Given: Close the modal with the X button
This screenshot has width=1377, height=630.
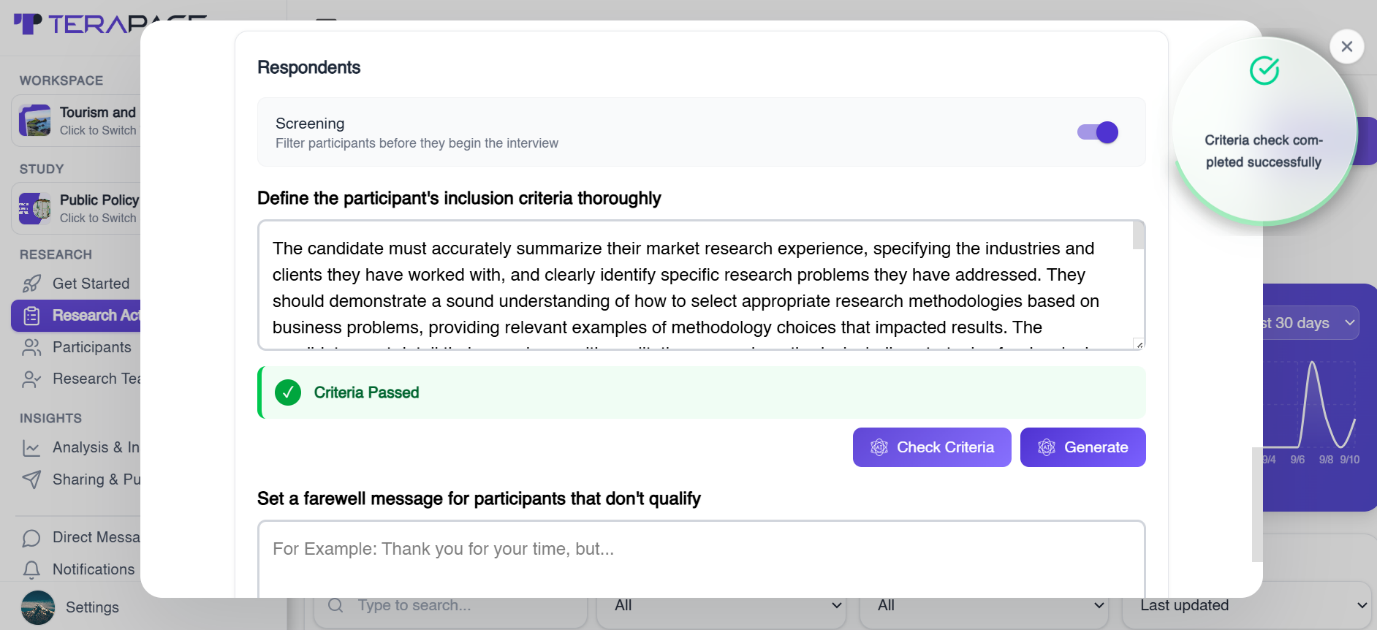Looking at the screenshot, I should tap(1347, 46).
